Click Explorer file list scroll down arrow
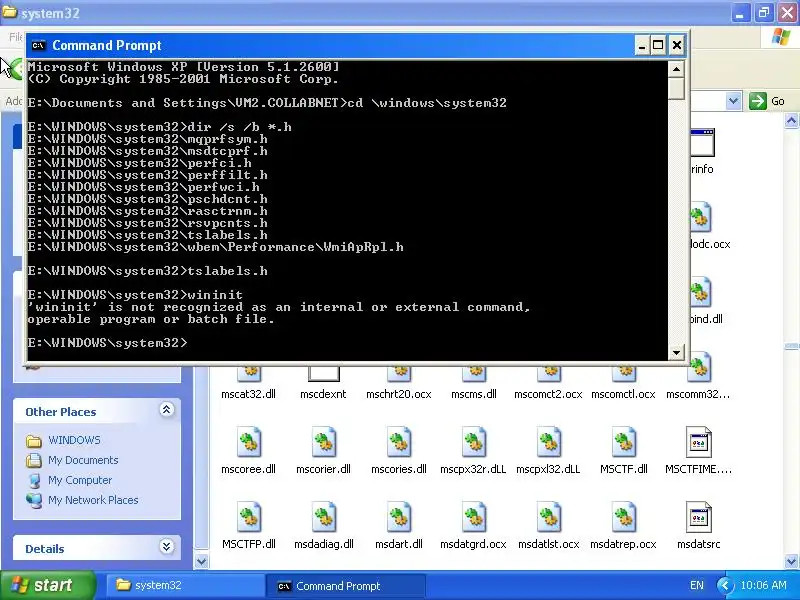 [791, 562]
